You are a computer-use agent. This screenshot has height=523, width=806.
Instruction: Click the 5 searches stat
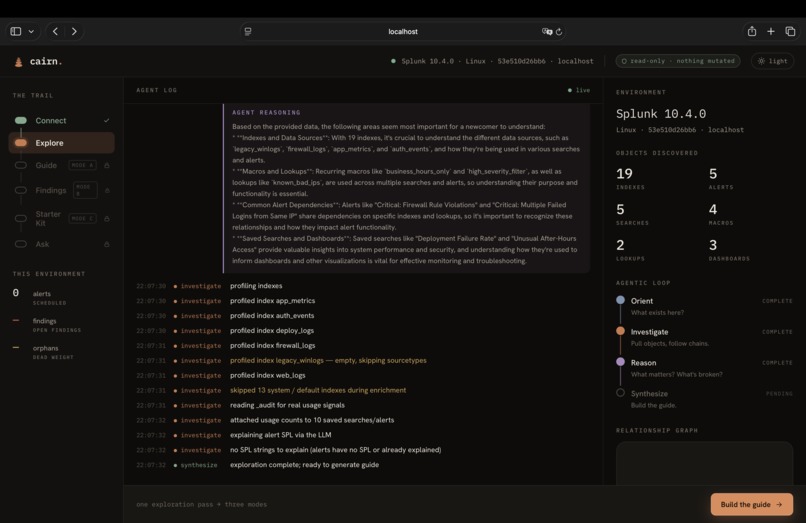[x=632, y=214]
